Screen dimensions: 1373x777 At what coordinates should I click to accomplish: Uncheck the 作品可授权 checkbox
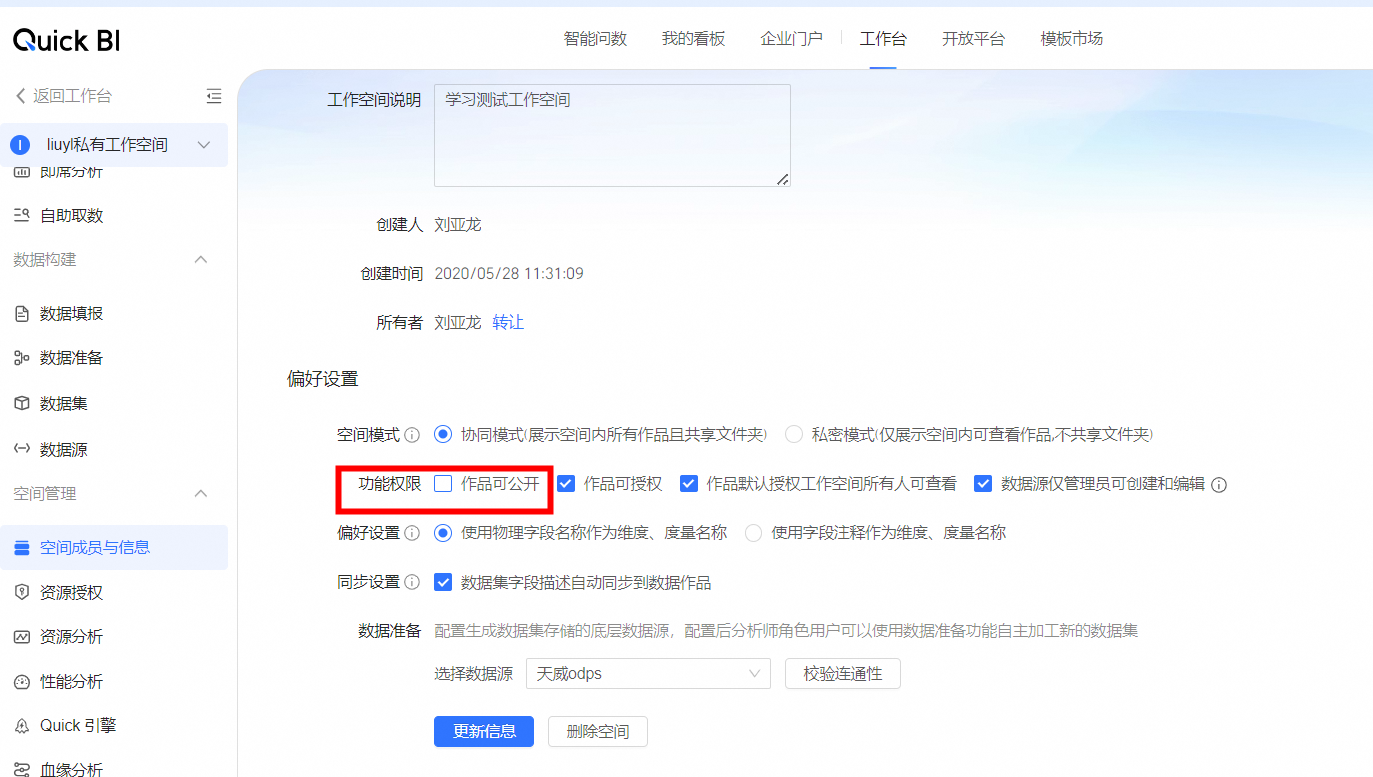(x=566, y=484)
